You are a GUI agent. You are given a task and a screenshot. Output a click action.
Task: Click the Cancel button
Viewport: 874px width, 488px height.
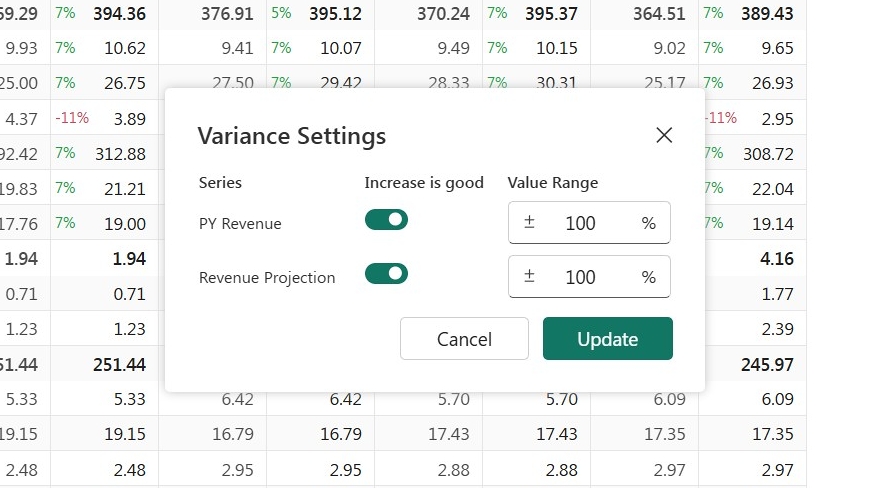point(464,339)
